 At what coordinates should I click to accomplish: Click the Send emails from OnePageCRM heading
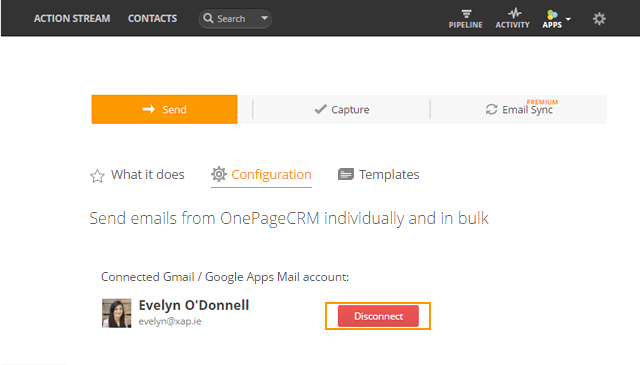[289, 218]
